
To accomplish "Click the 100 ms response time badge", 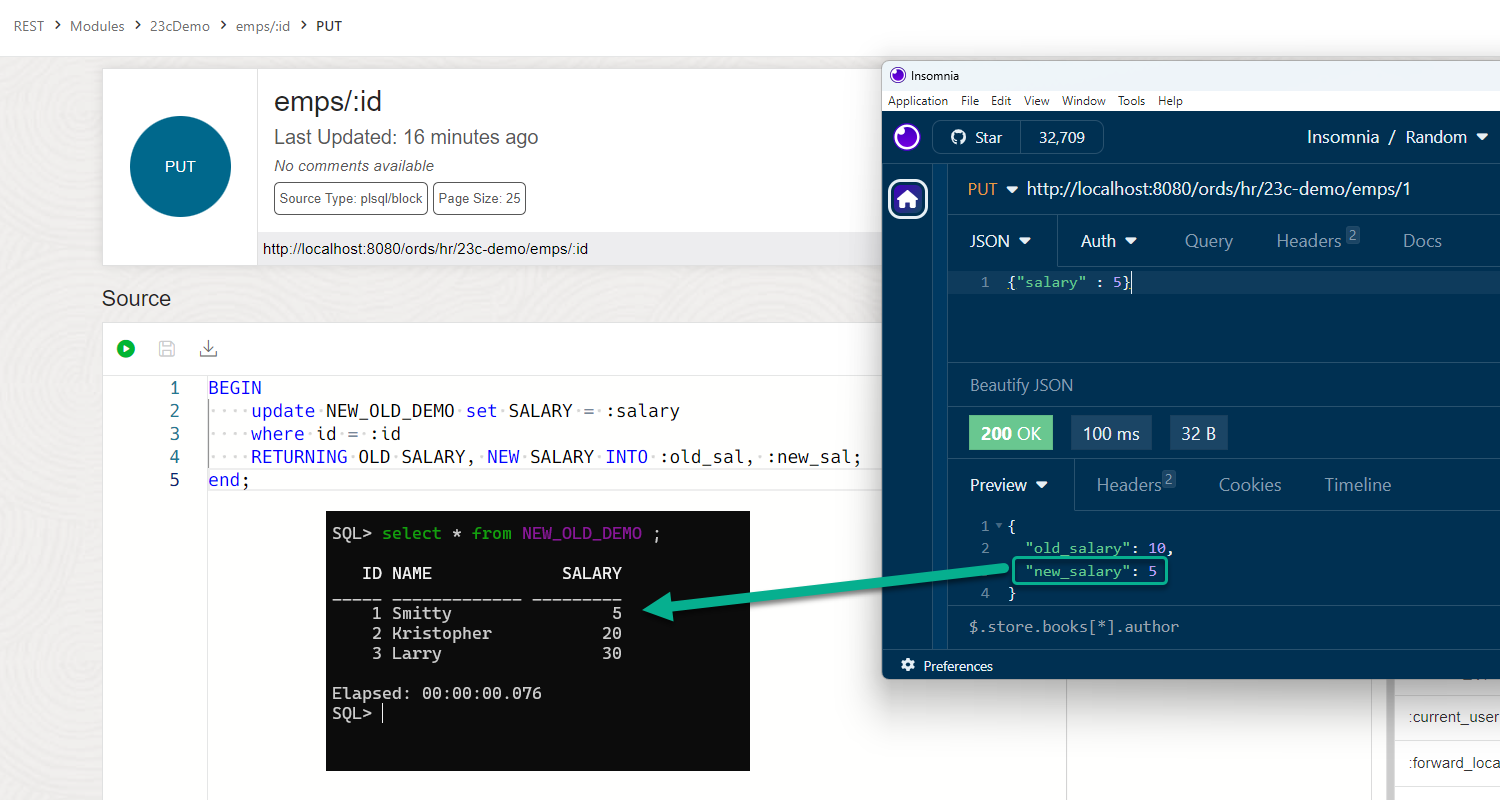I will (1111, 433).
